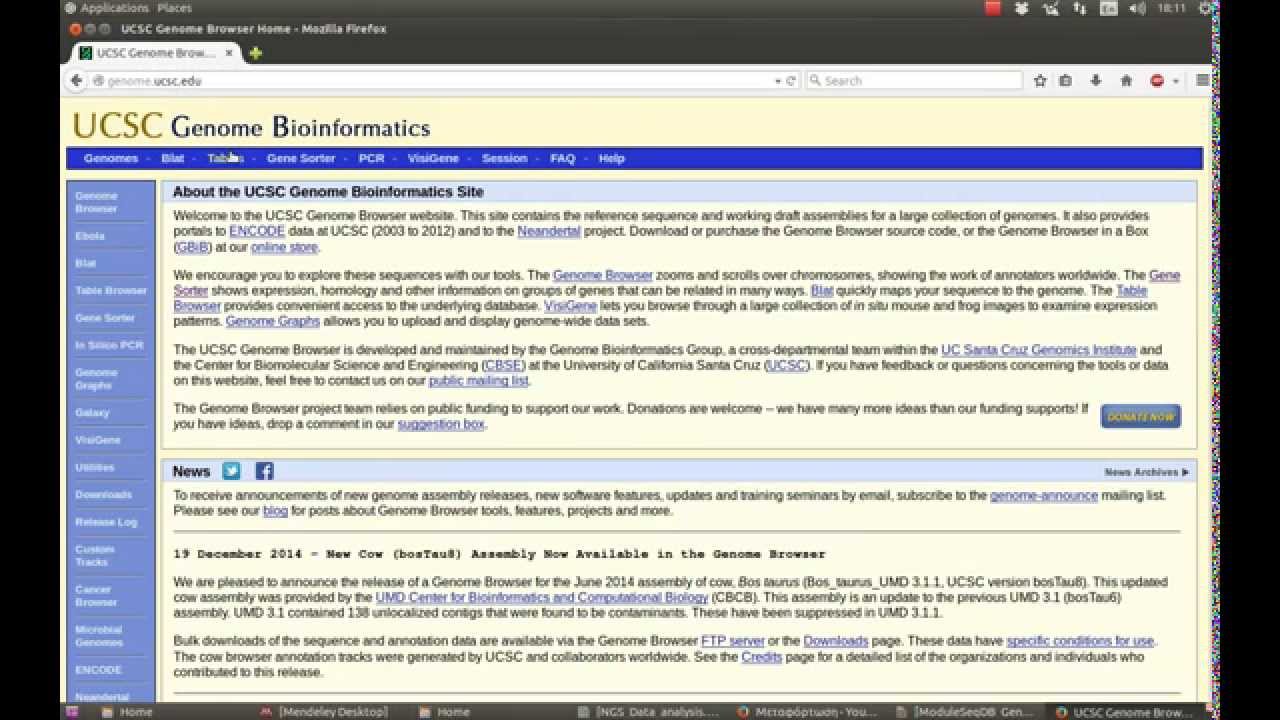Click the red indicator in the system tray
Viewport: 1280px width, 720px height.
(x=993, y=8)
